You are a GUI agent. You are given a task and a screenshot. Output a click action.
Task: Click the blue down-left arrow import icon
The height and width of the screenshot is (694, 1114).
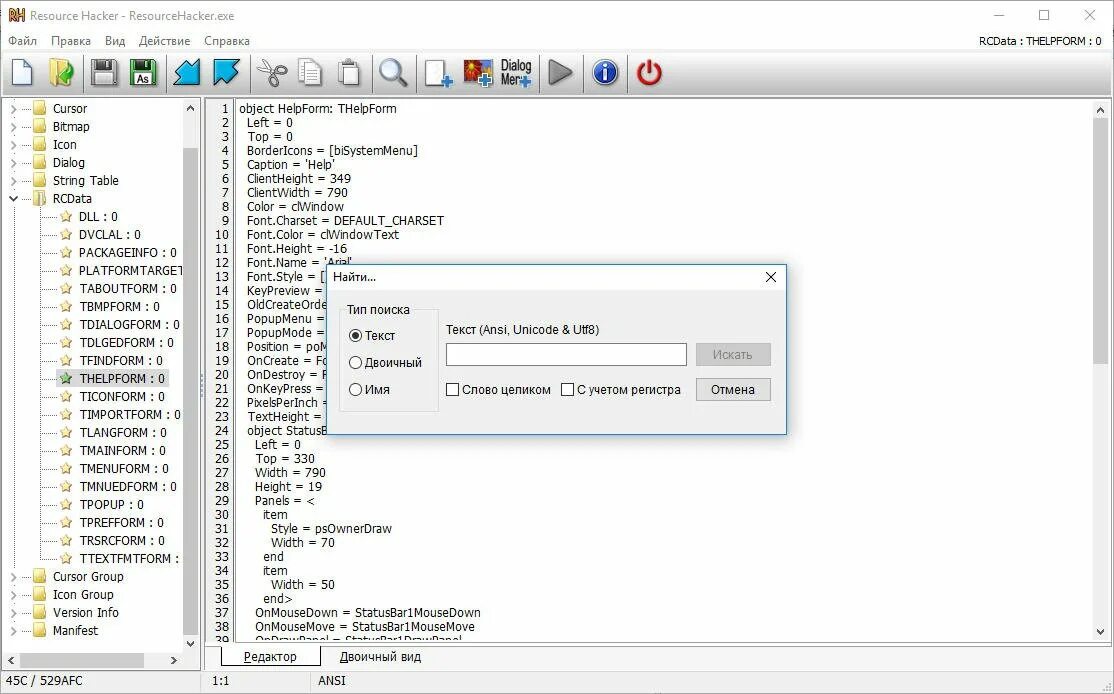187,72
